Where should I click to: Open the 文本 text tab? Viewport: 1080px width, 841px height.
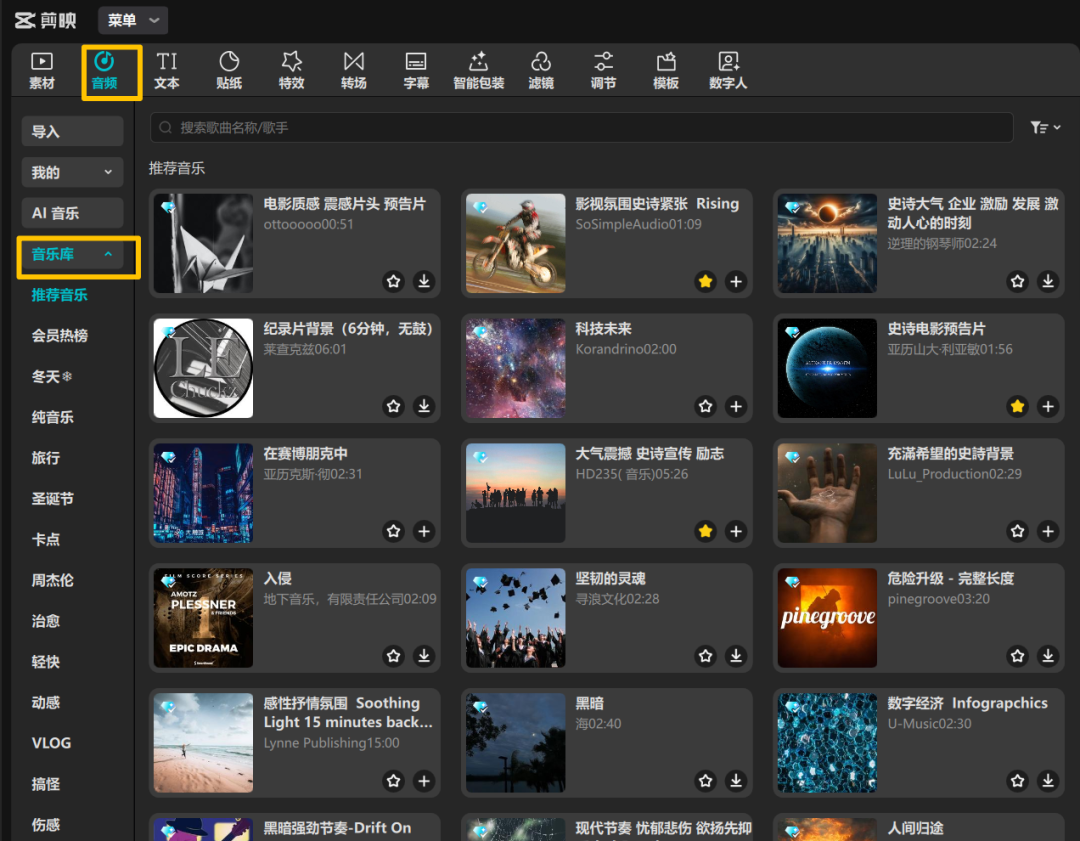pos(167,72)
